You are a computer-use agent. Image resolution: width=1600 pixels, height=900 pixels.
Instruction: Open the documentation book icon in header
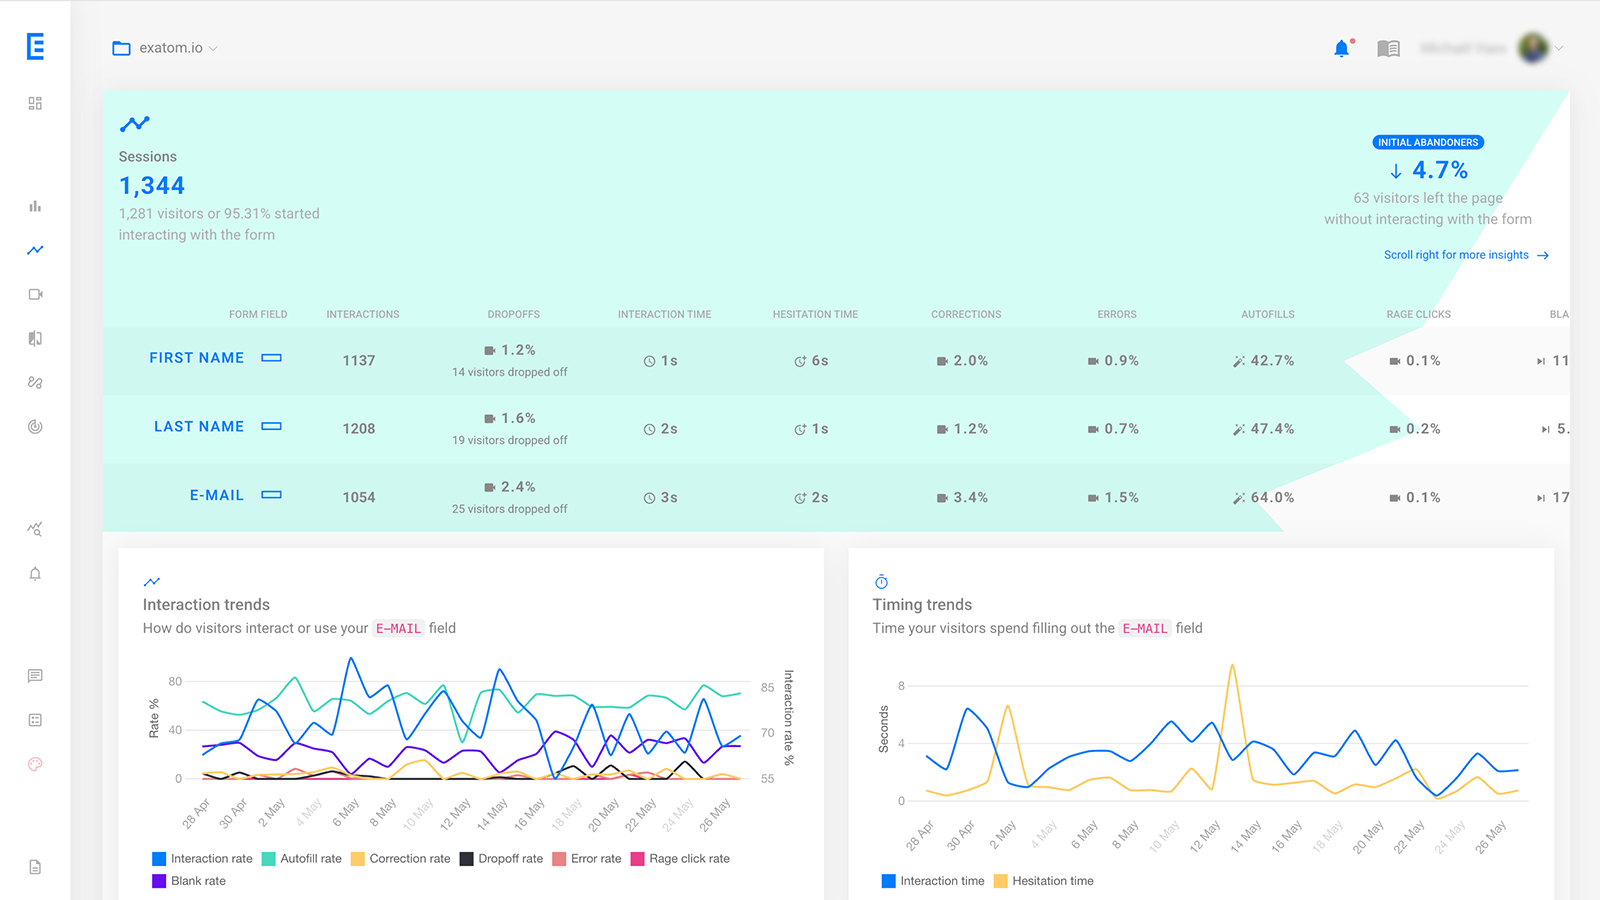[x=1388, y=47]
